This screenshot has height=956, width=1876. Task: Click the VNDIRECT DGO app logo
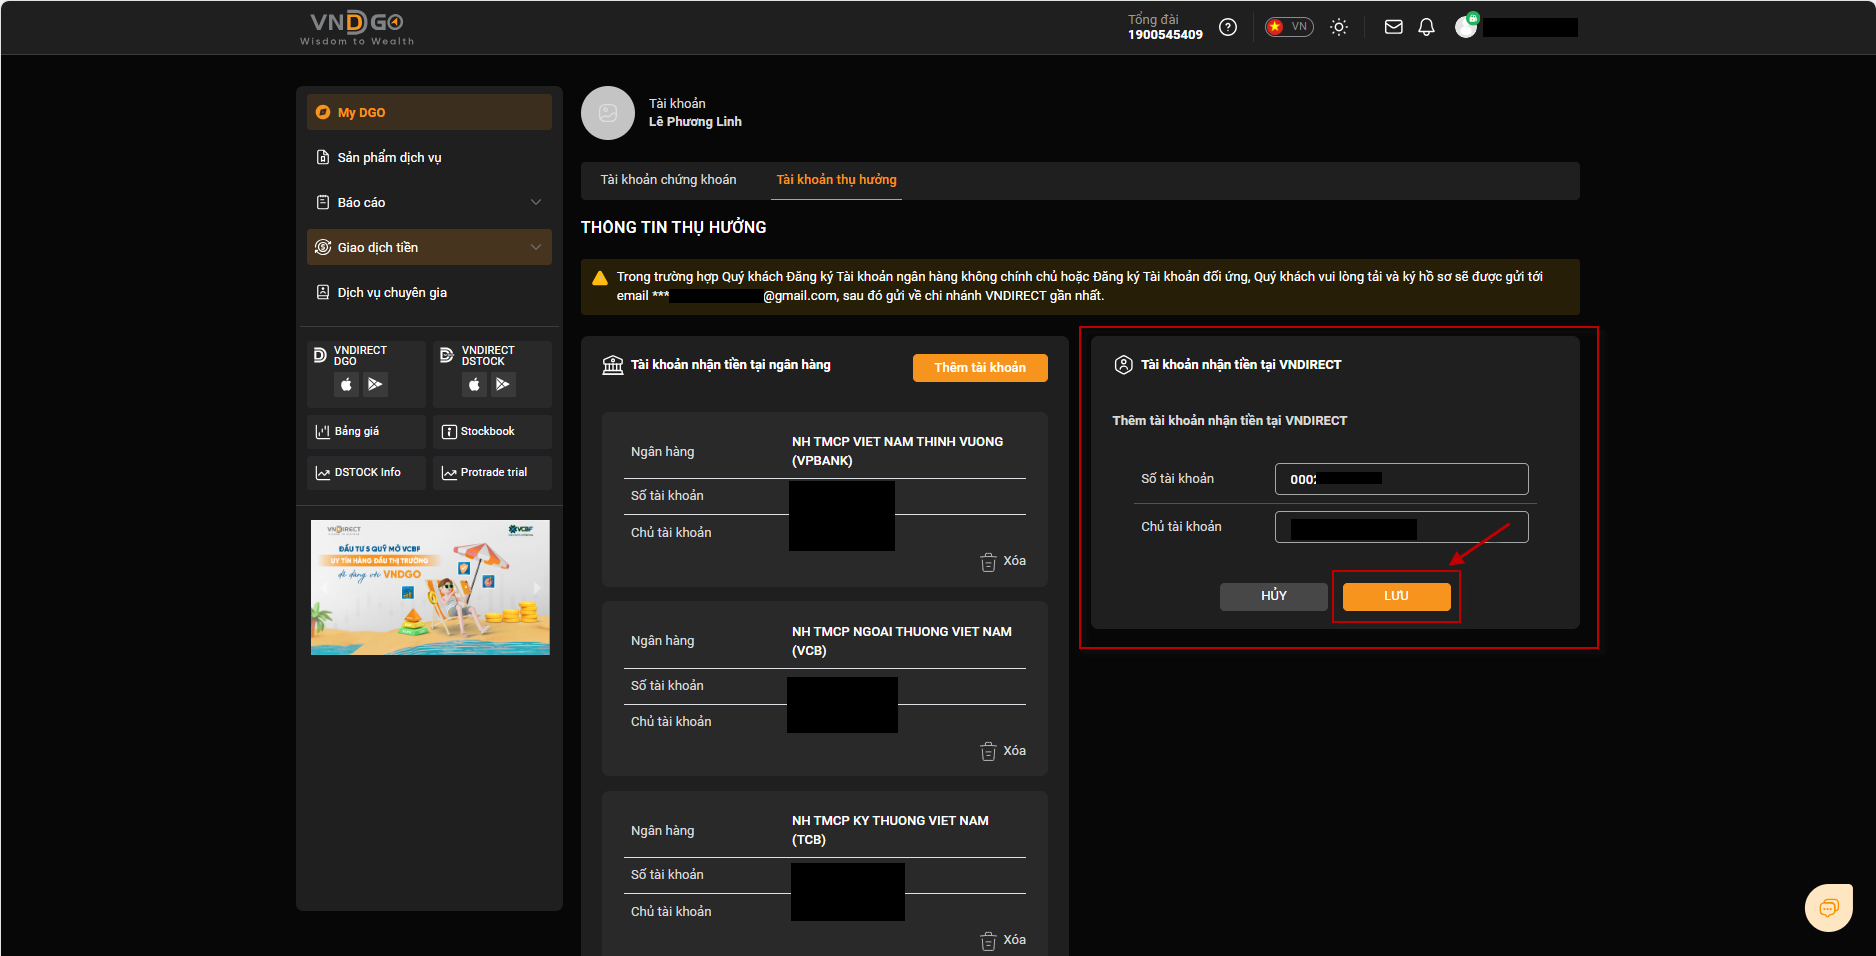click(320, 355)
